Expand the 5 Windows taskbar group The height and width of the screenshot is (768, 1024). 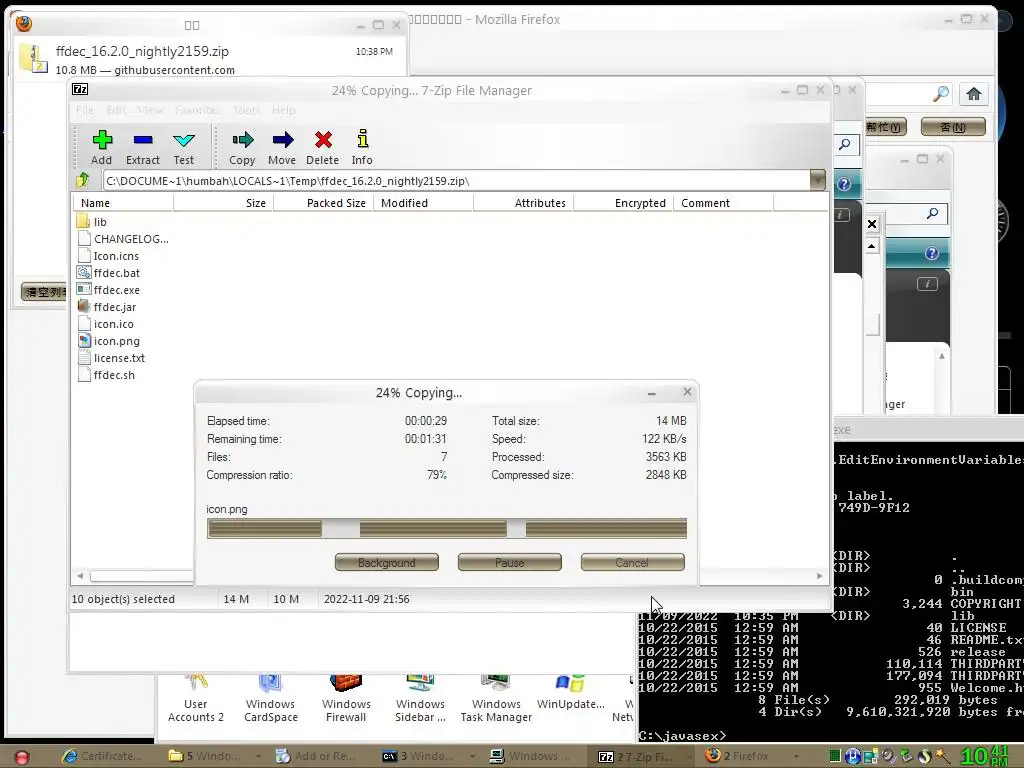[x=257, y=756]
